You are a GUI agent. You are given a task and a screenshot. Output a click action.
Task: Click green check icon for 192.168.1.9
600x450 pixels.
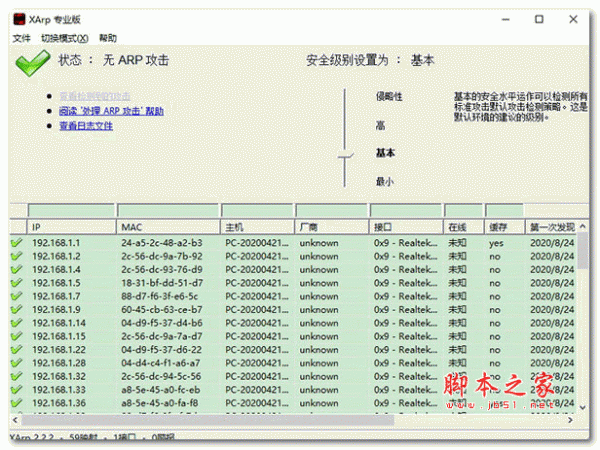tap(17, 310)
